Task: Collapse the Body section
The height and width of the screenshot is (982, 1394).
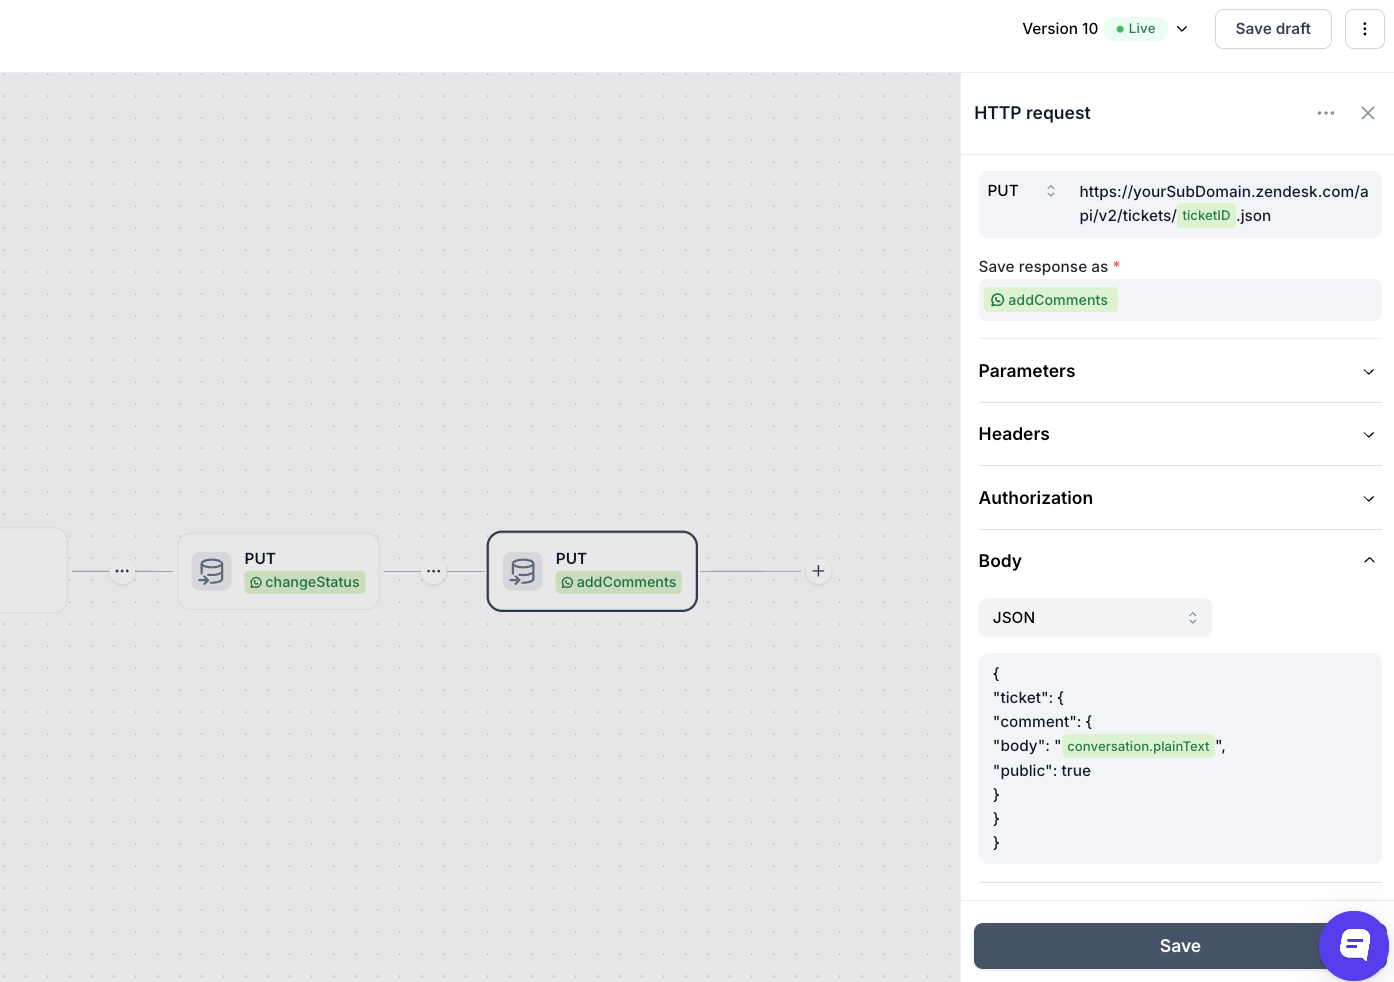Action: (x=1180, y=561)
